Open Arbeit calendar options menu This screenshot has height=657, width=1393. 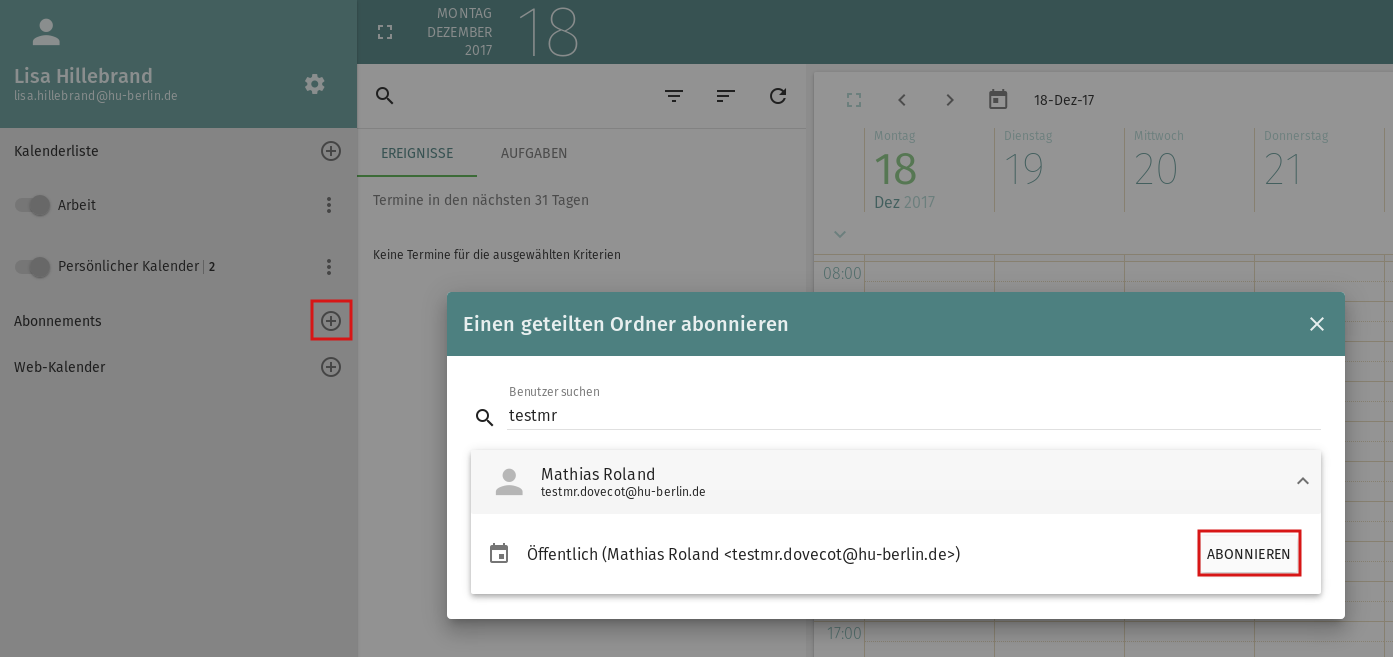tap(329, 205)
